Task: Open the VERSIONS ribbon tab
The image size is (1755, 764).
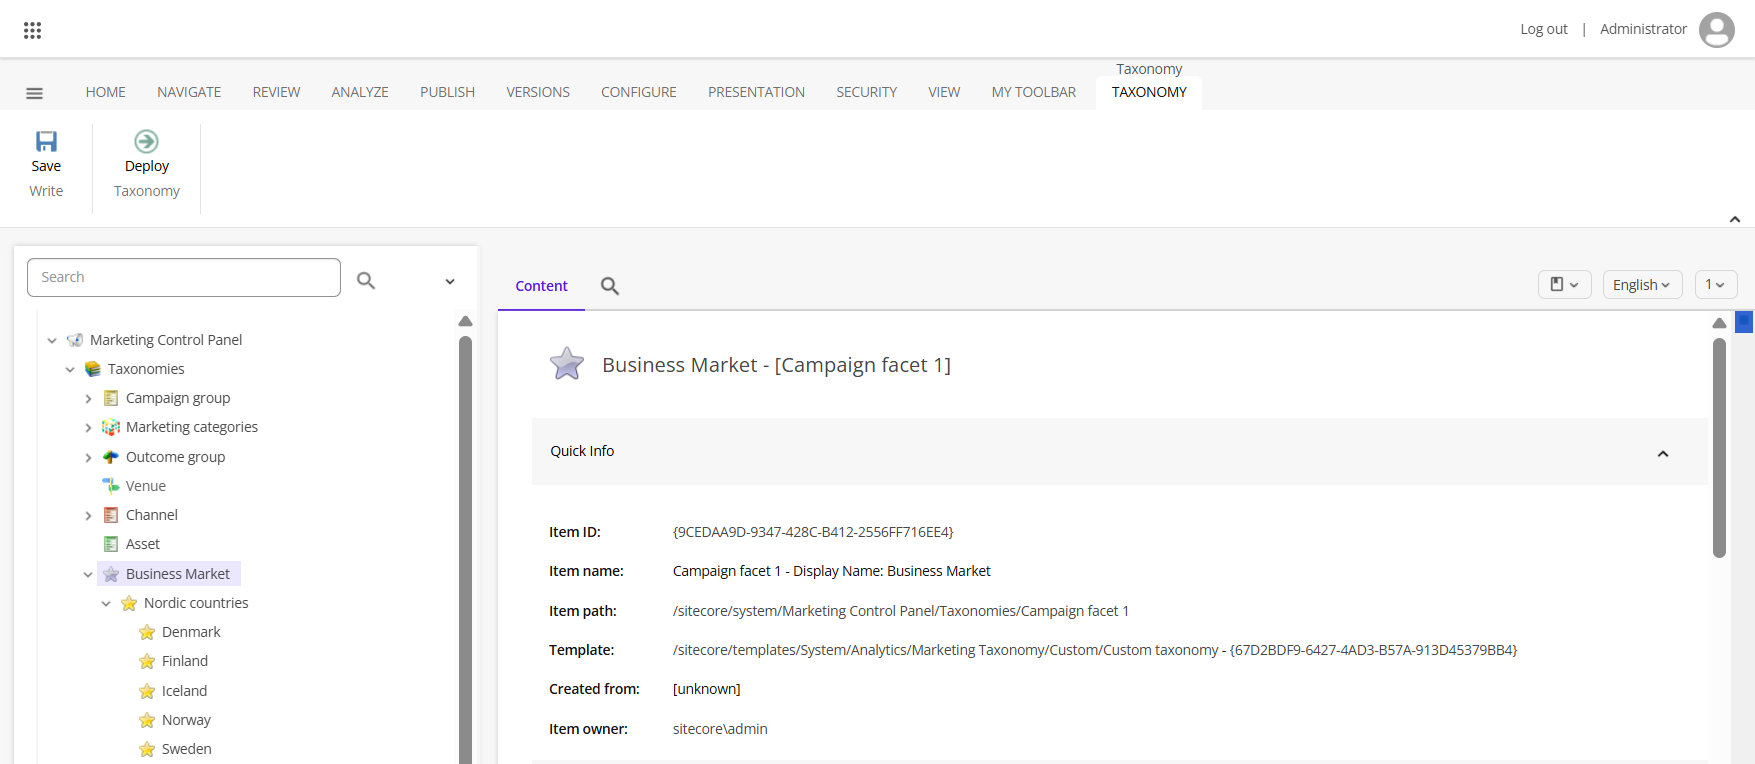Action: (538, 92)
